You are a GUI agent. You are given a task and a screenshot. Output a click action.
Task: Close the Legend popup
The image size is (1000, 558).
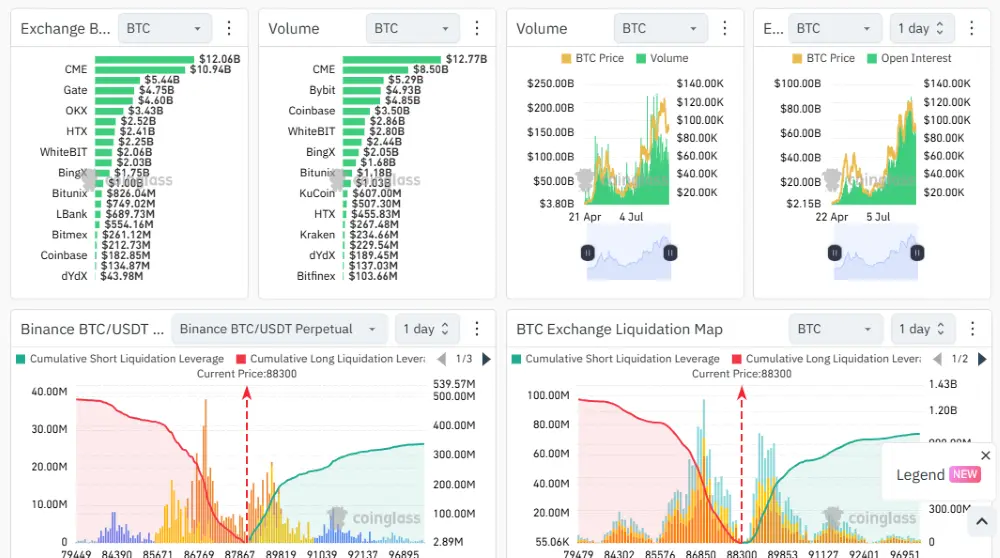985,455
